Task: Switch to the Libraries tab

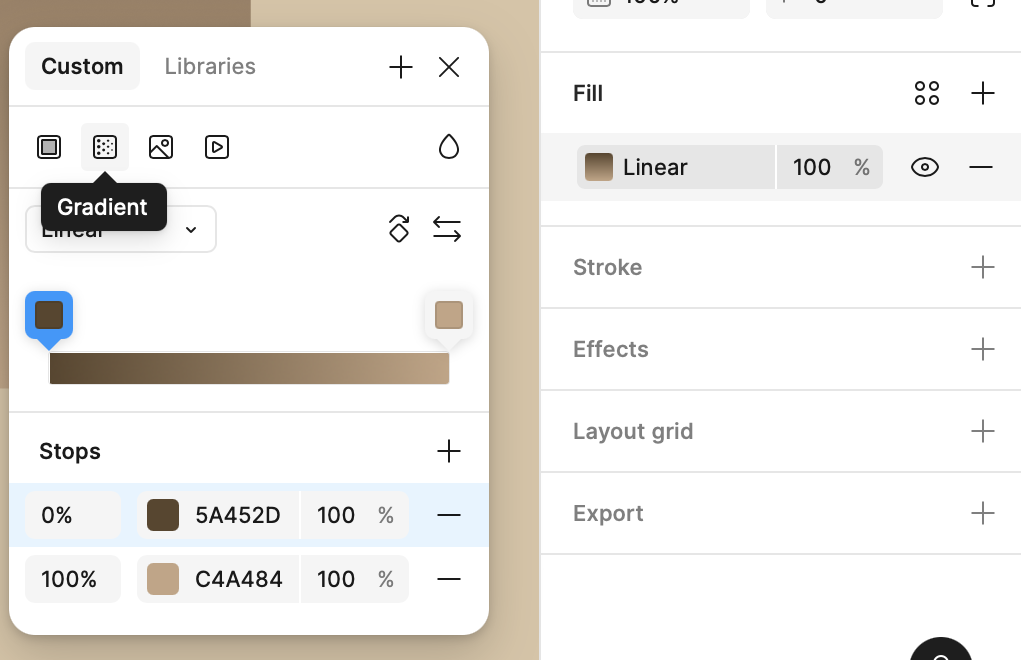Action: coord(210,66)
